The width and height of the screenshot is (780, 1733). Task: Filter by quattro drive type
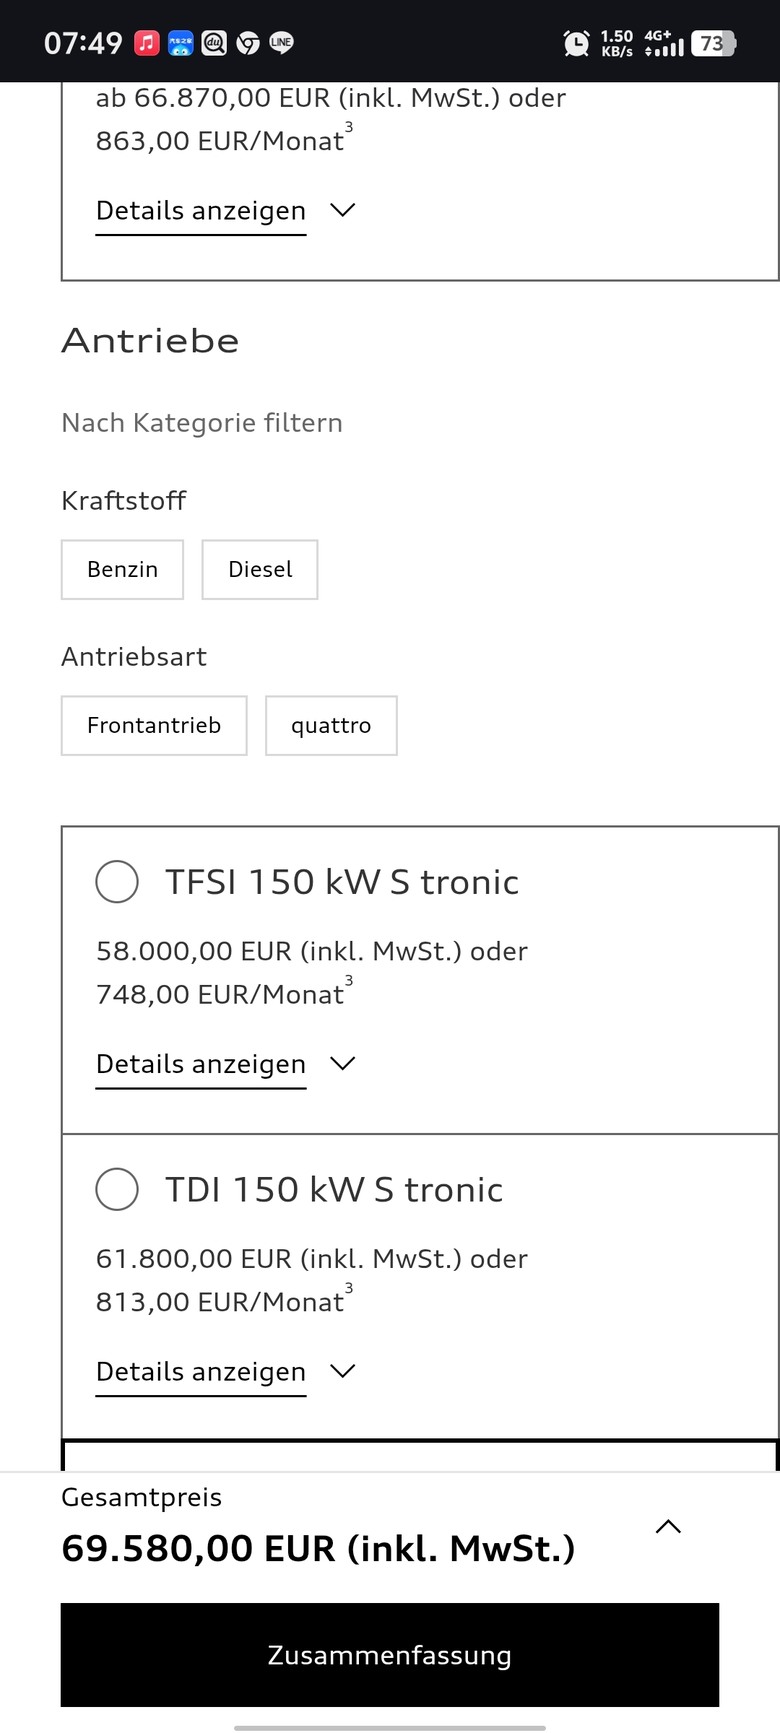point(331,726)
